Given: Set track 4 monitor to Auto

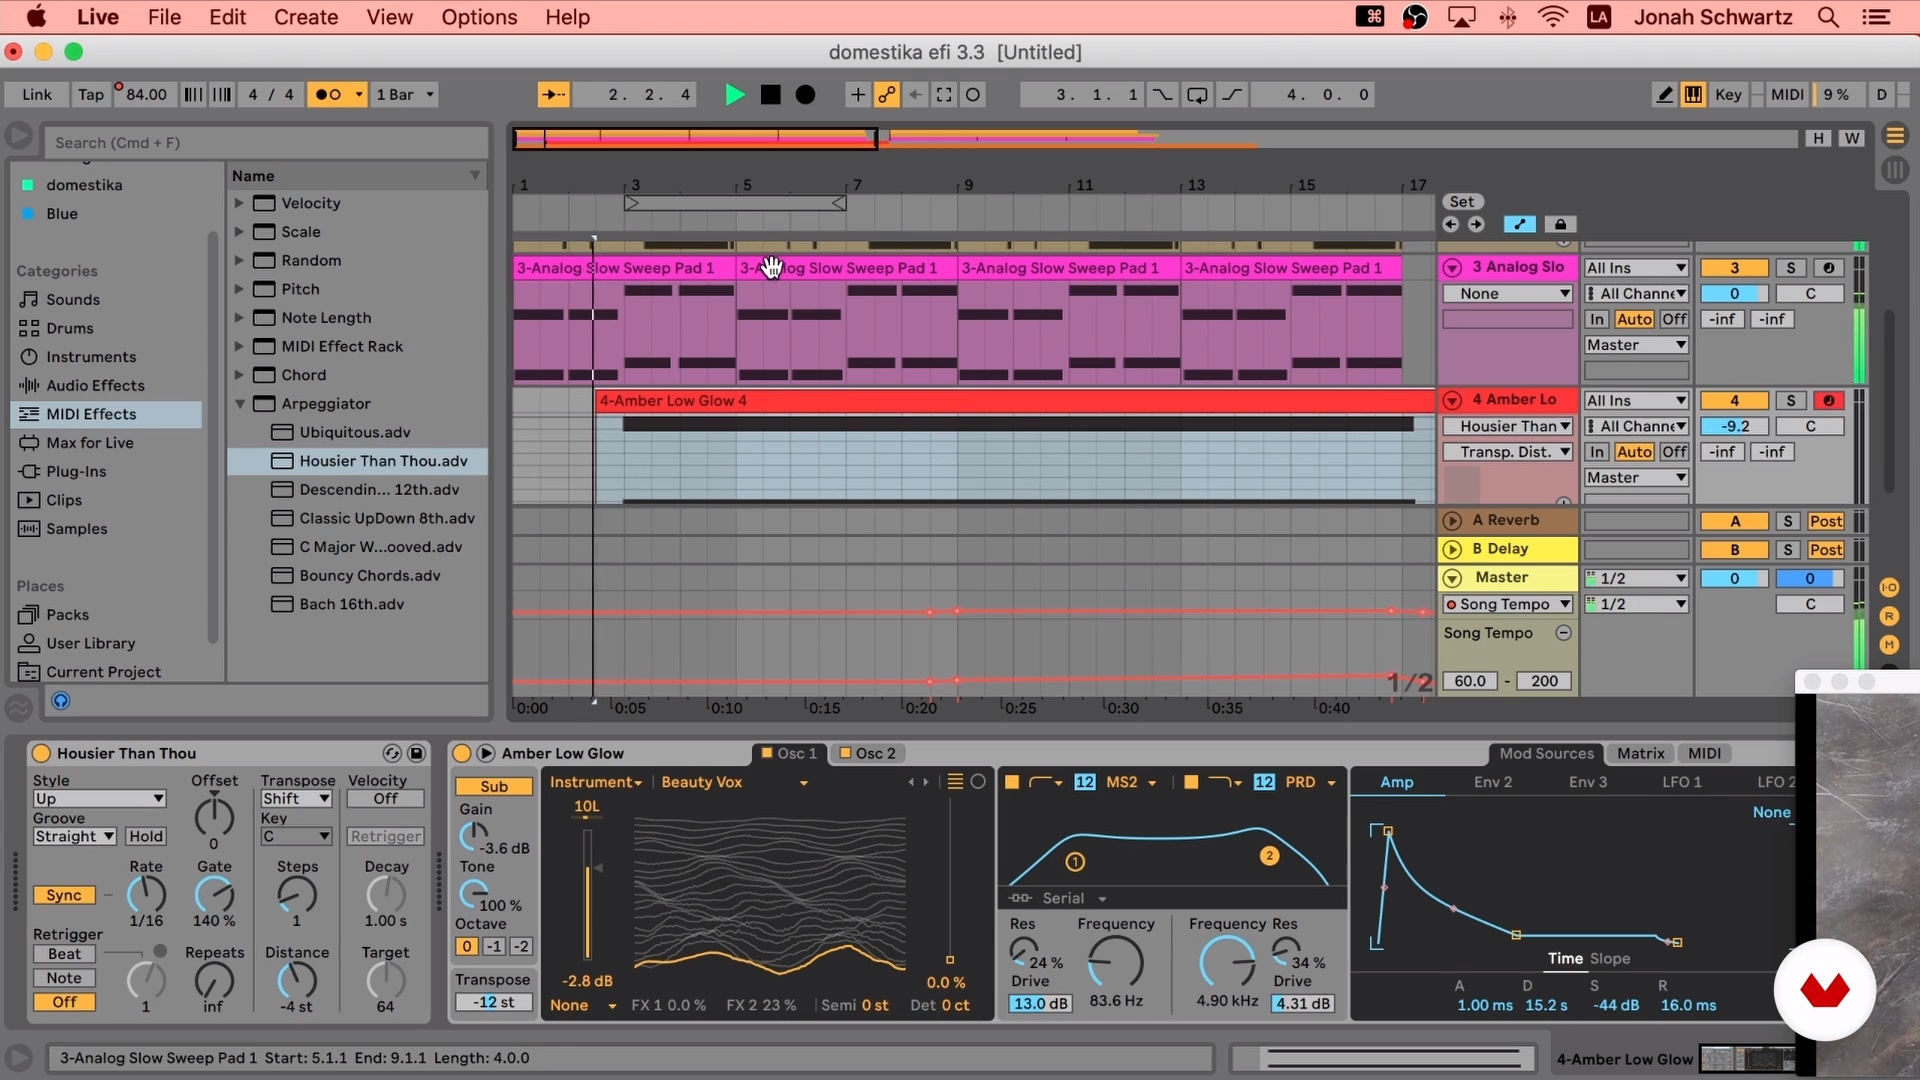Looking at the screenshot, I should 1634,452.
